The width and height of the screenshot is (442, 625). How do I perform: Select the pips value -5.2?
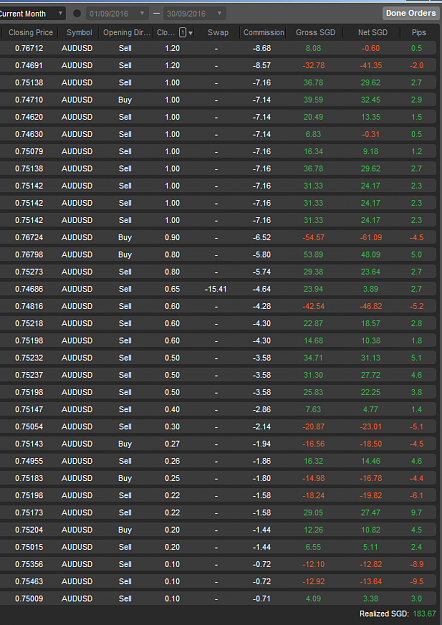click(x=416, y=306)
